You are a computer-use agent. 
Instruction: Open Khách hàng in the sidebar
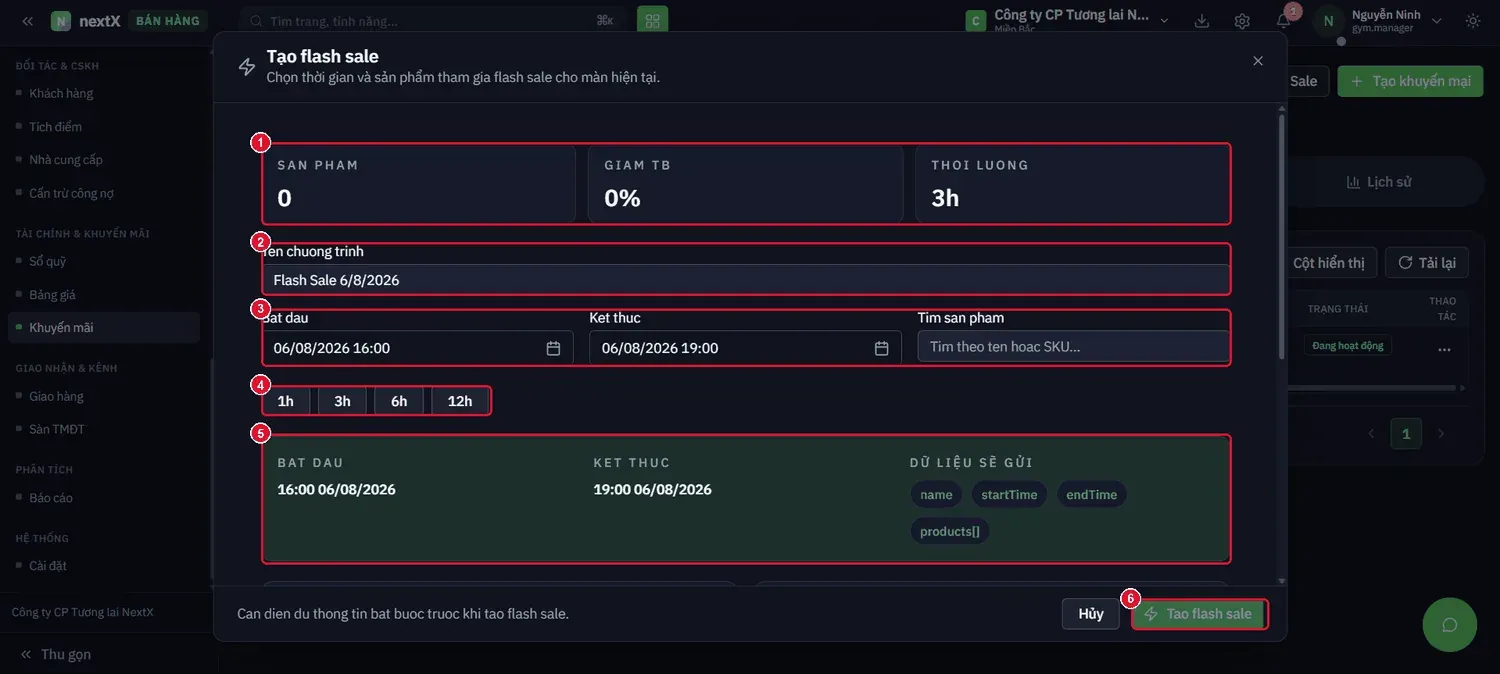pyautogui.click(x=61, y=93)
